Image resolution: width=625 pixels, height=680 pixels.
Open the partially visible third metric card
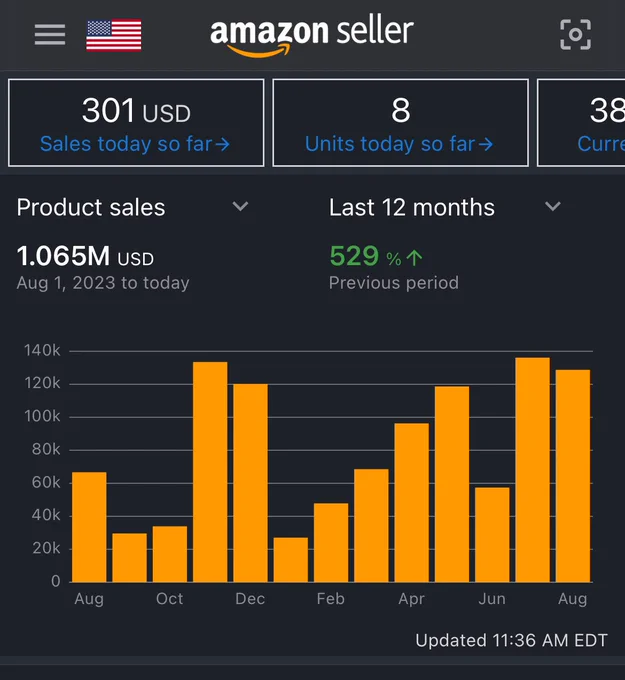point(581,123)
